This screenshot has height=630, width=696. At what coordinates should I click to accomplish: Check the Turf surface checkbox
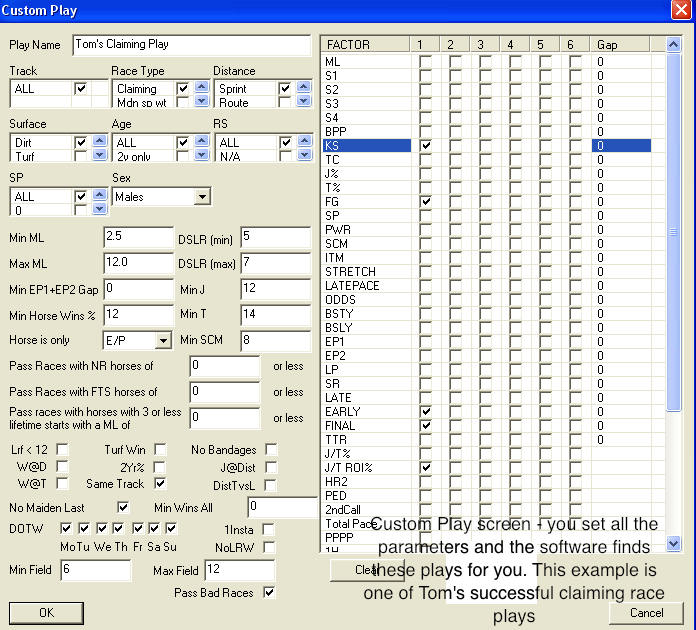click(80, 156)
